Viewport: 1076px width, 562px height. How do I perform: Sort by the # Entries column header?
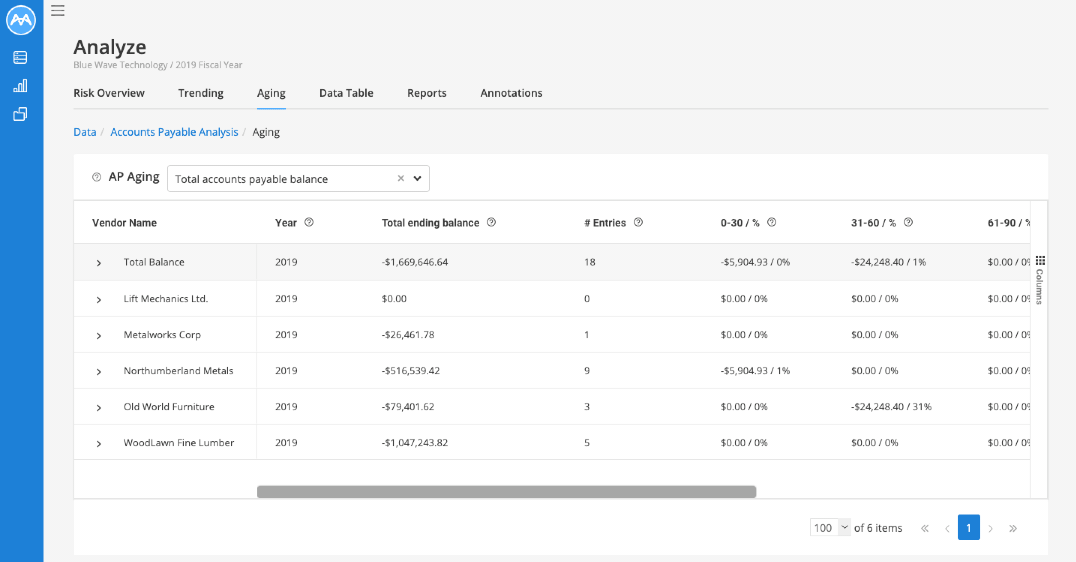(x=605, y=223)
